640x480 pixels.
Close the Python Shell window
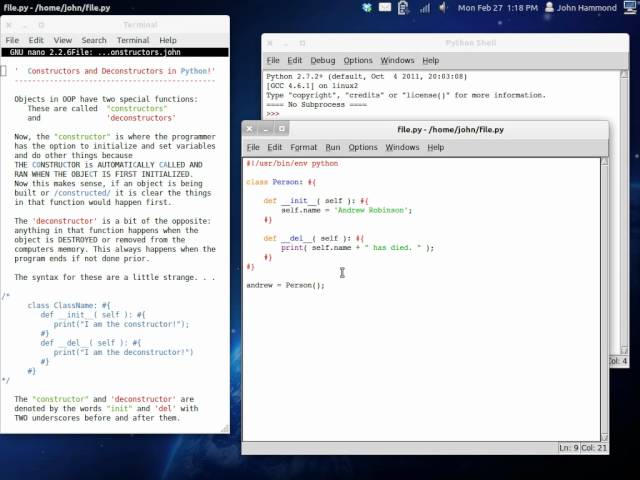[x=270, y=43]
